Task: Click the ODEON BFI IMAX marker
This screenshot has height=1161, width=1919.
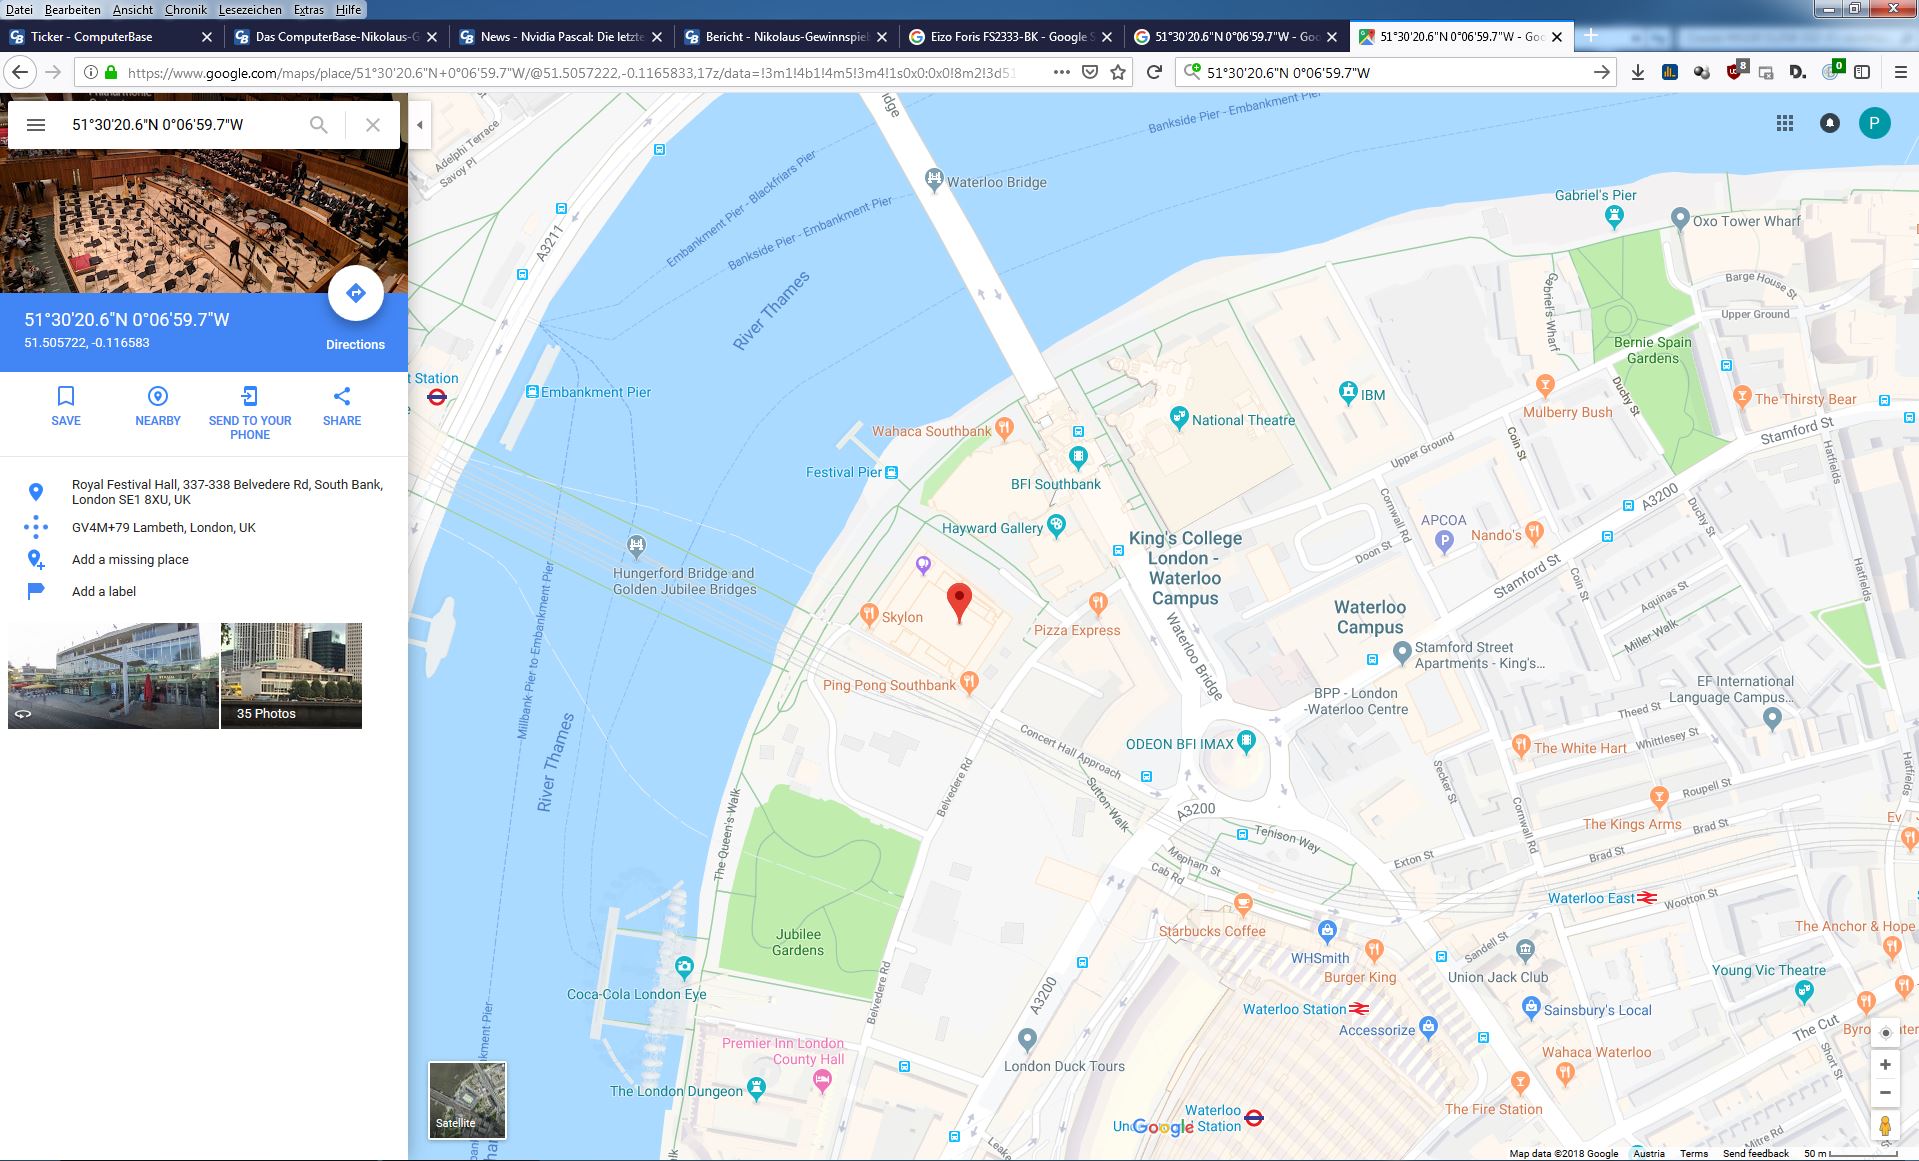Action: point(1245,741)
